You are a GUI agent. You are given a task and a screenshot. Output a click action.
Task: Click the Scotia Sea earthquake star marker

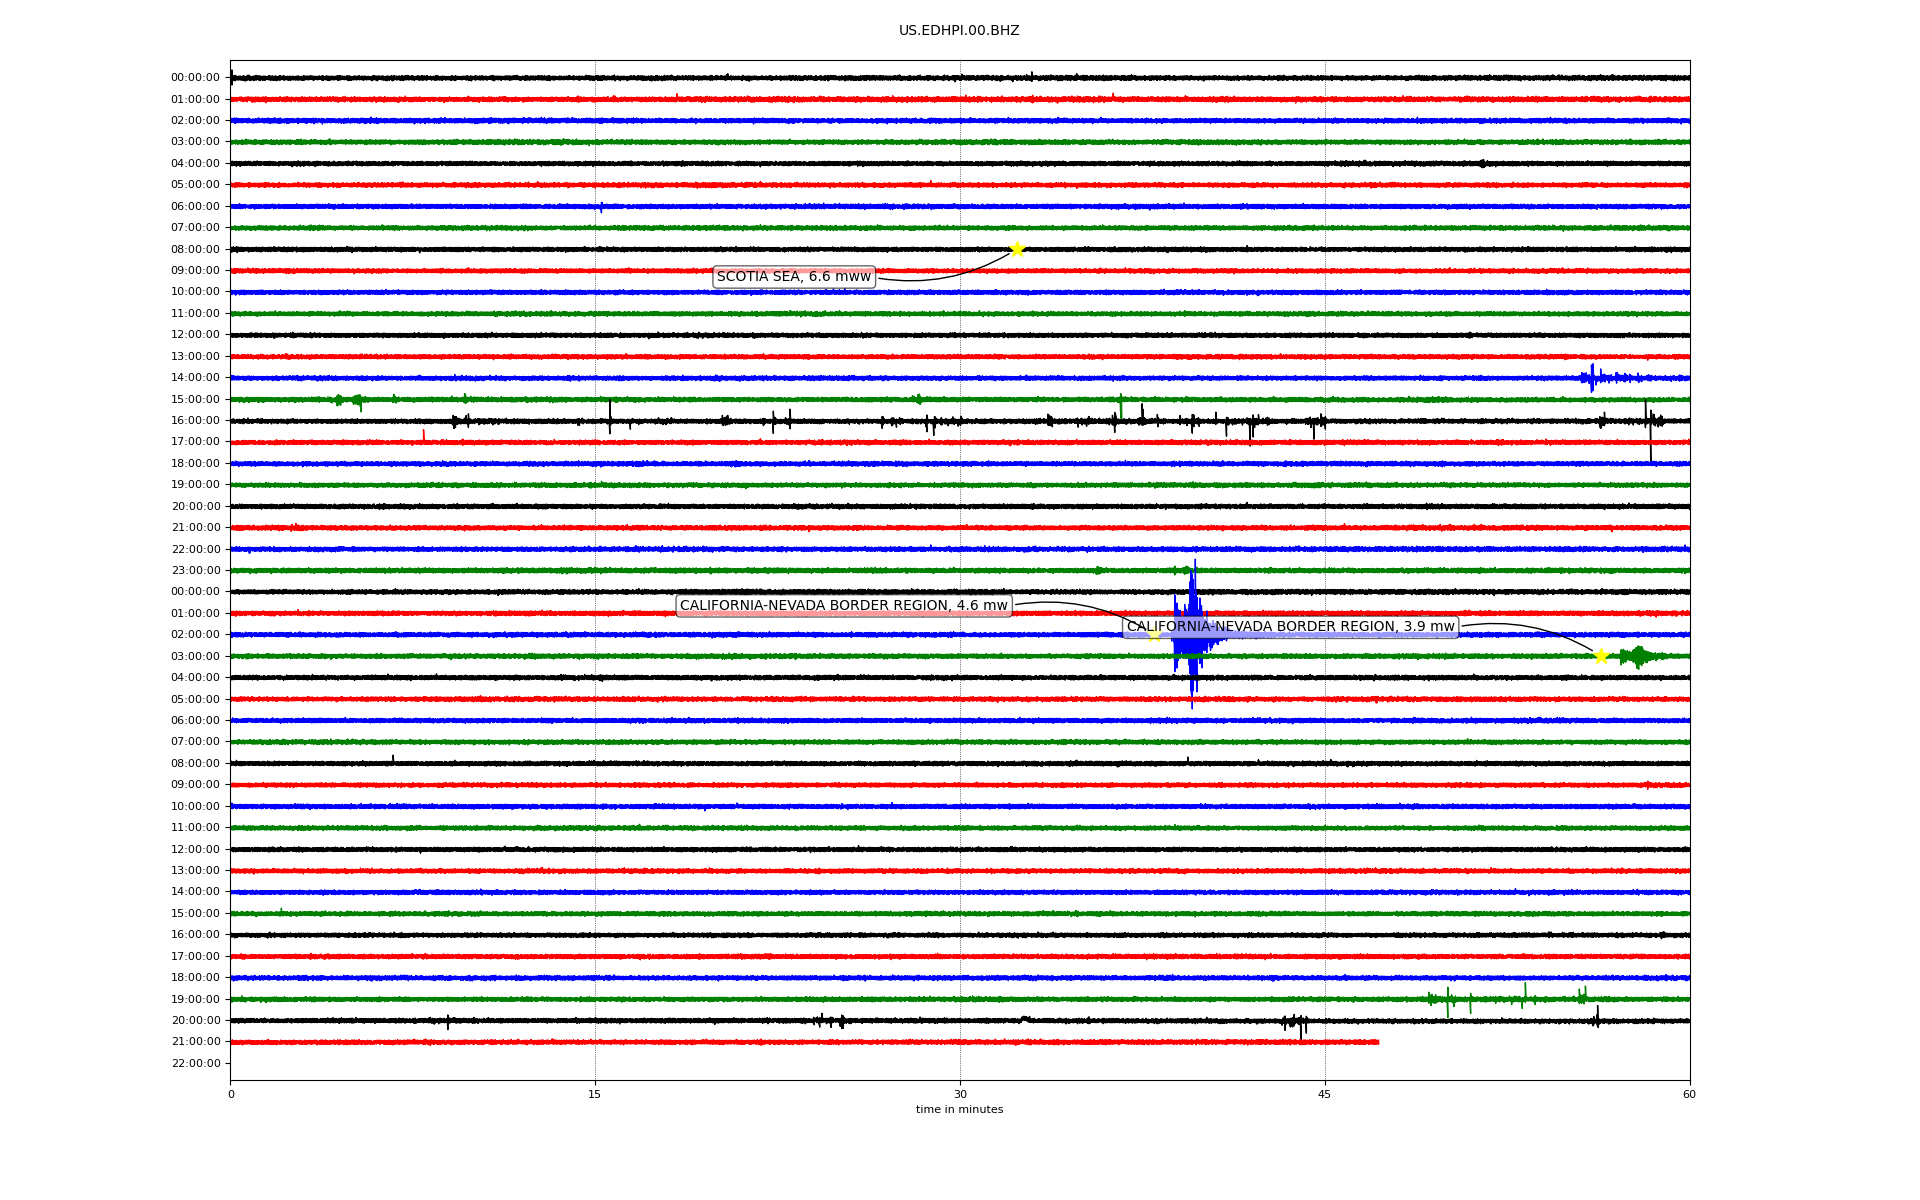click(x=1017, y=249)
